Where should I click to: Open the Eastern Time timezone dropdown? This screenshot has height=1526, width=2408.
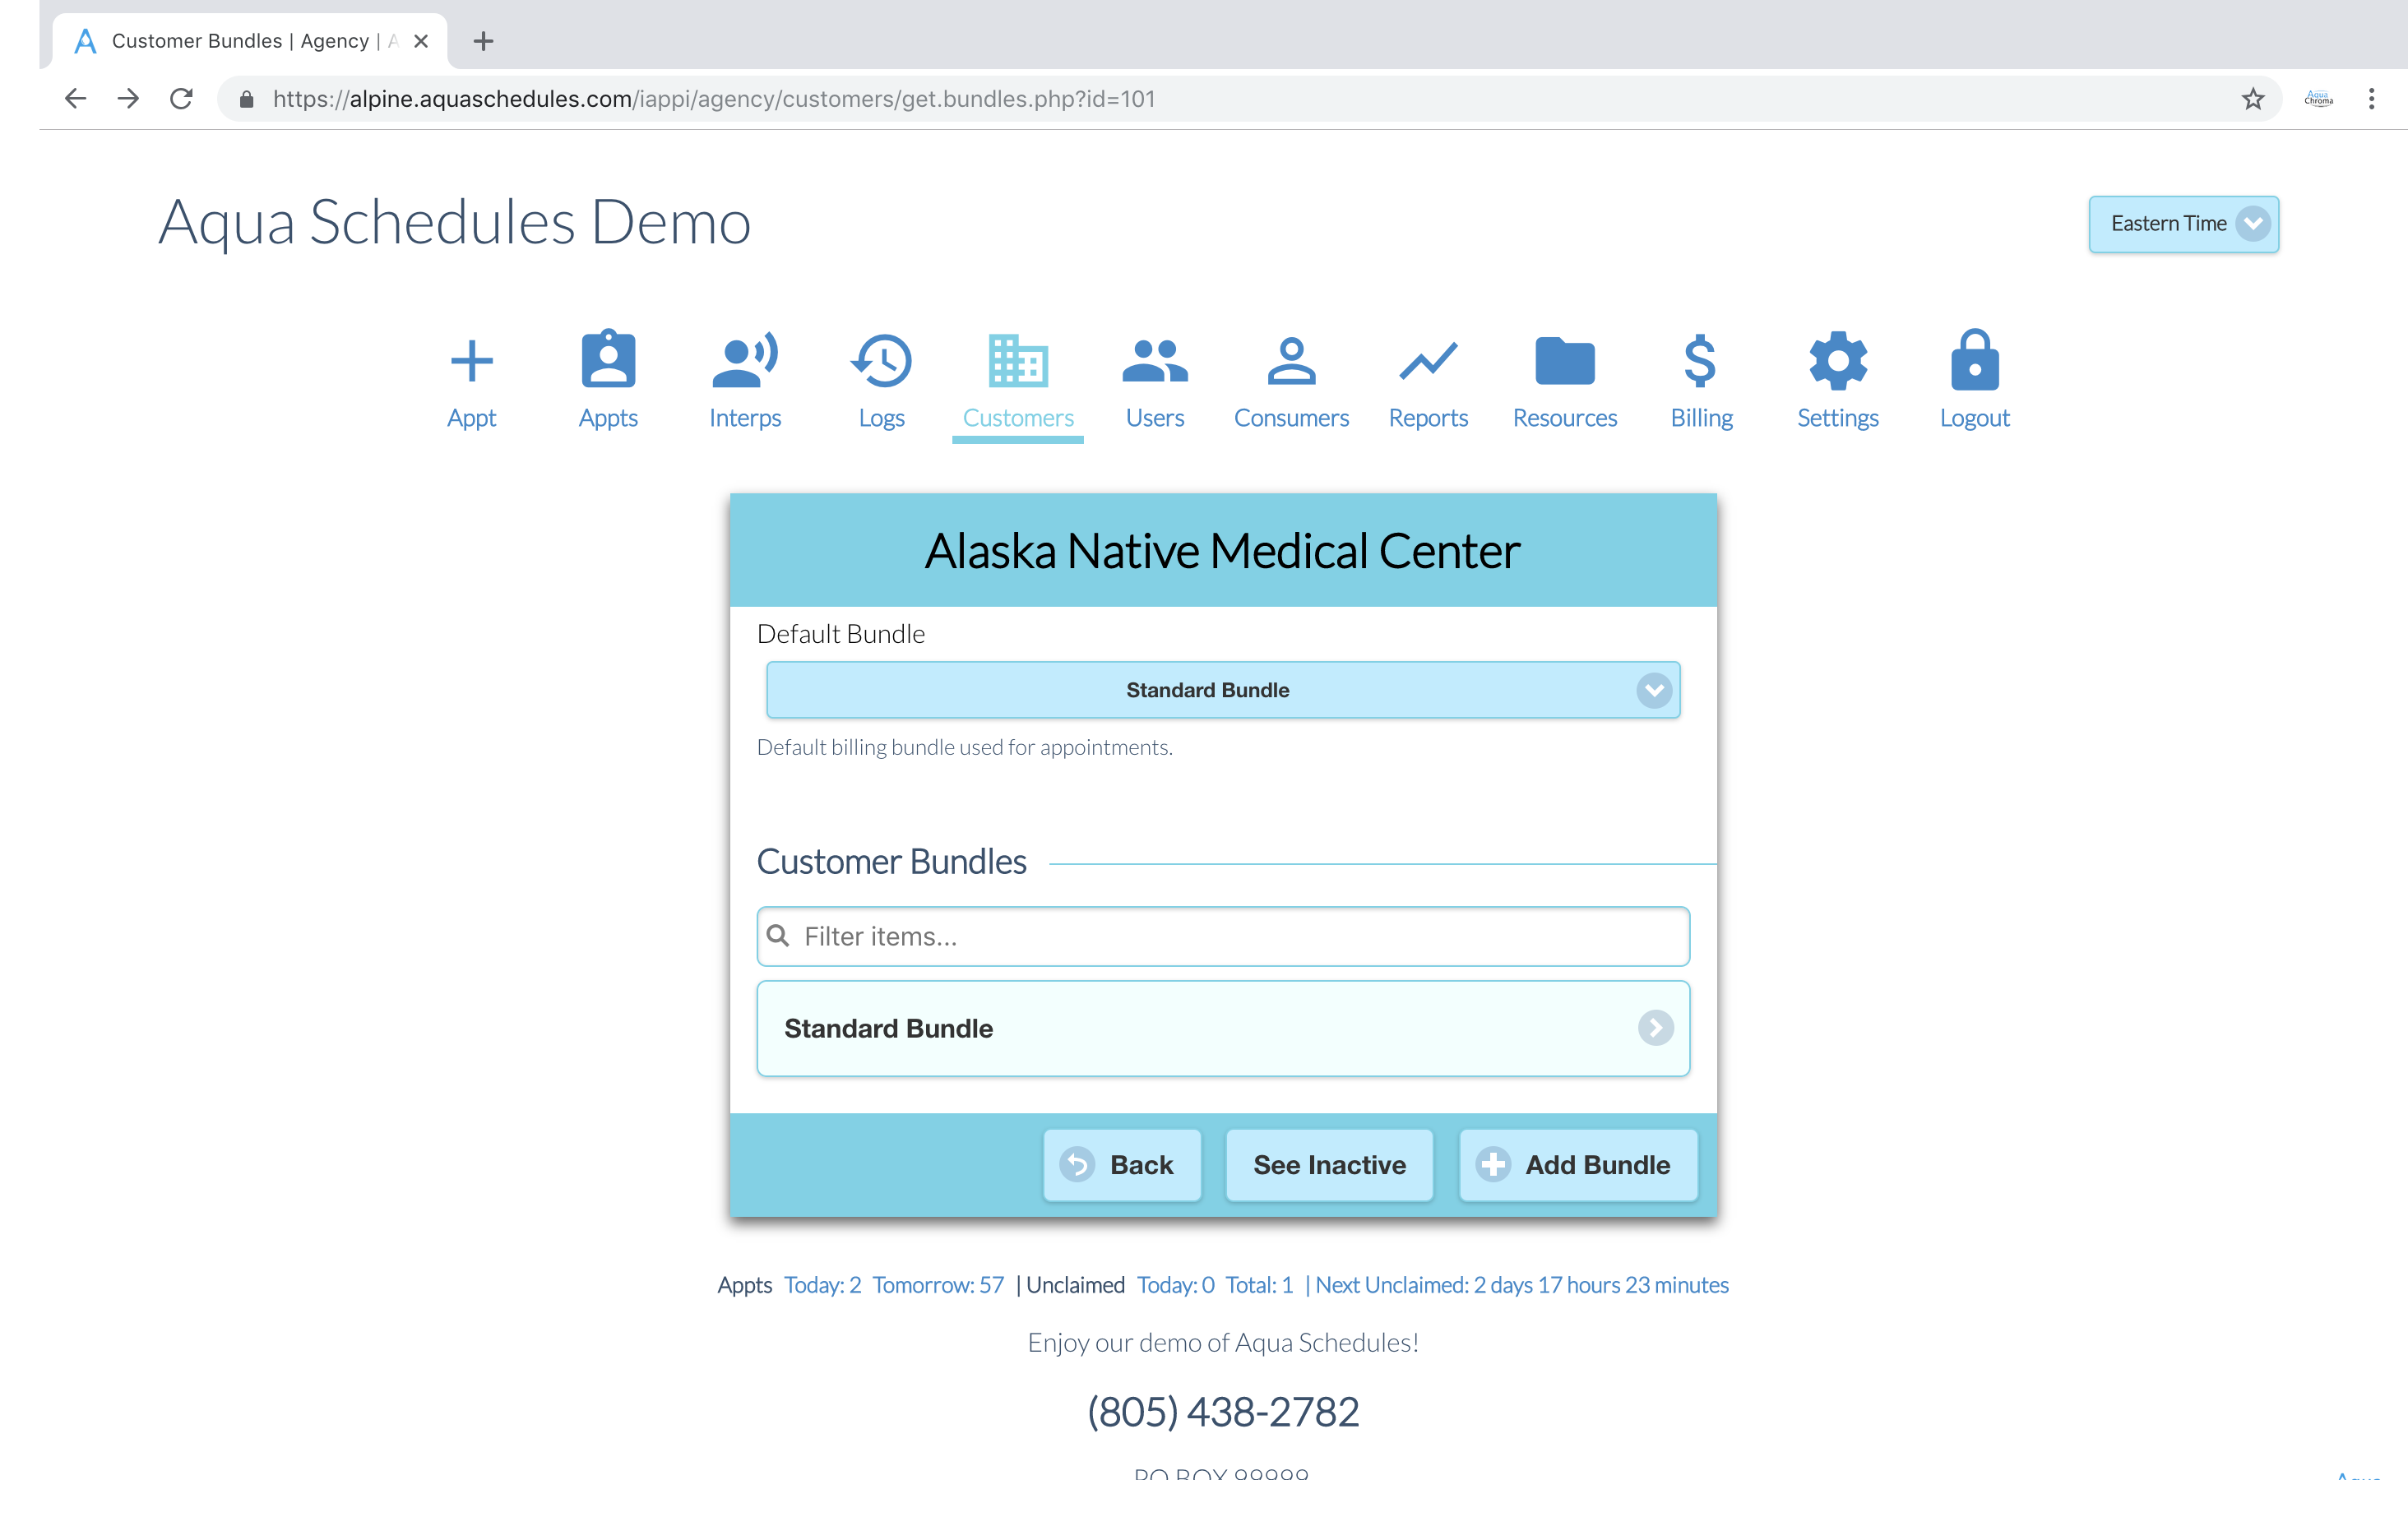pyautogui.click(x=2183, y=224)
